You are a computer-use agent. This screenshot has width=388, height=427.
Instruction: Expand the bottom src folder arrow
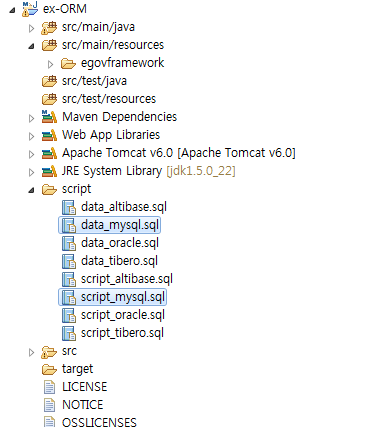[31, 352]
